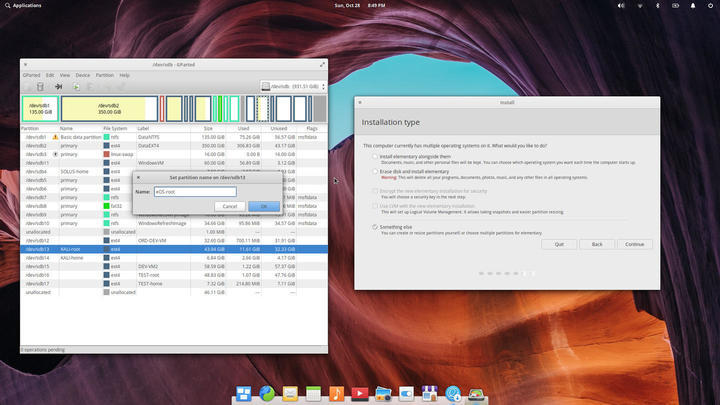Click the Partition column header
Viewport: 720px width, 405px height.
pos(39,129)
